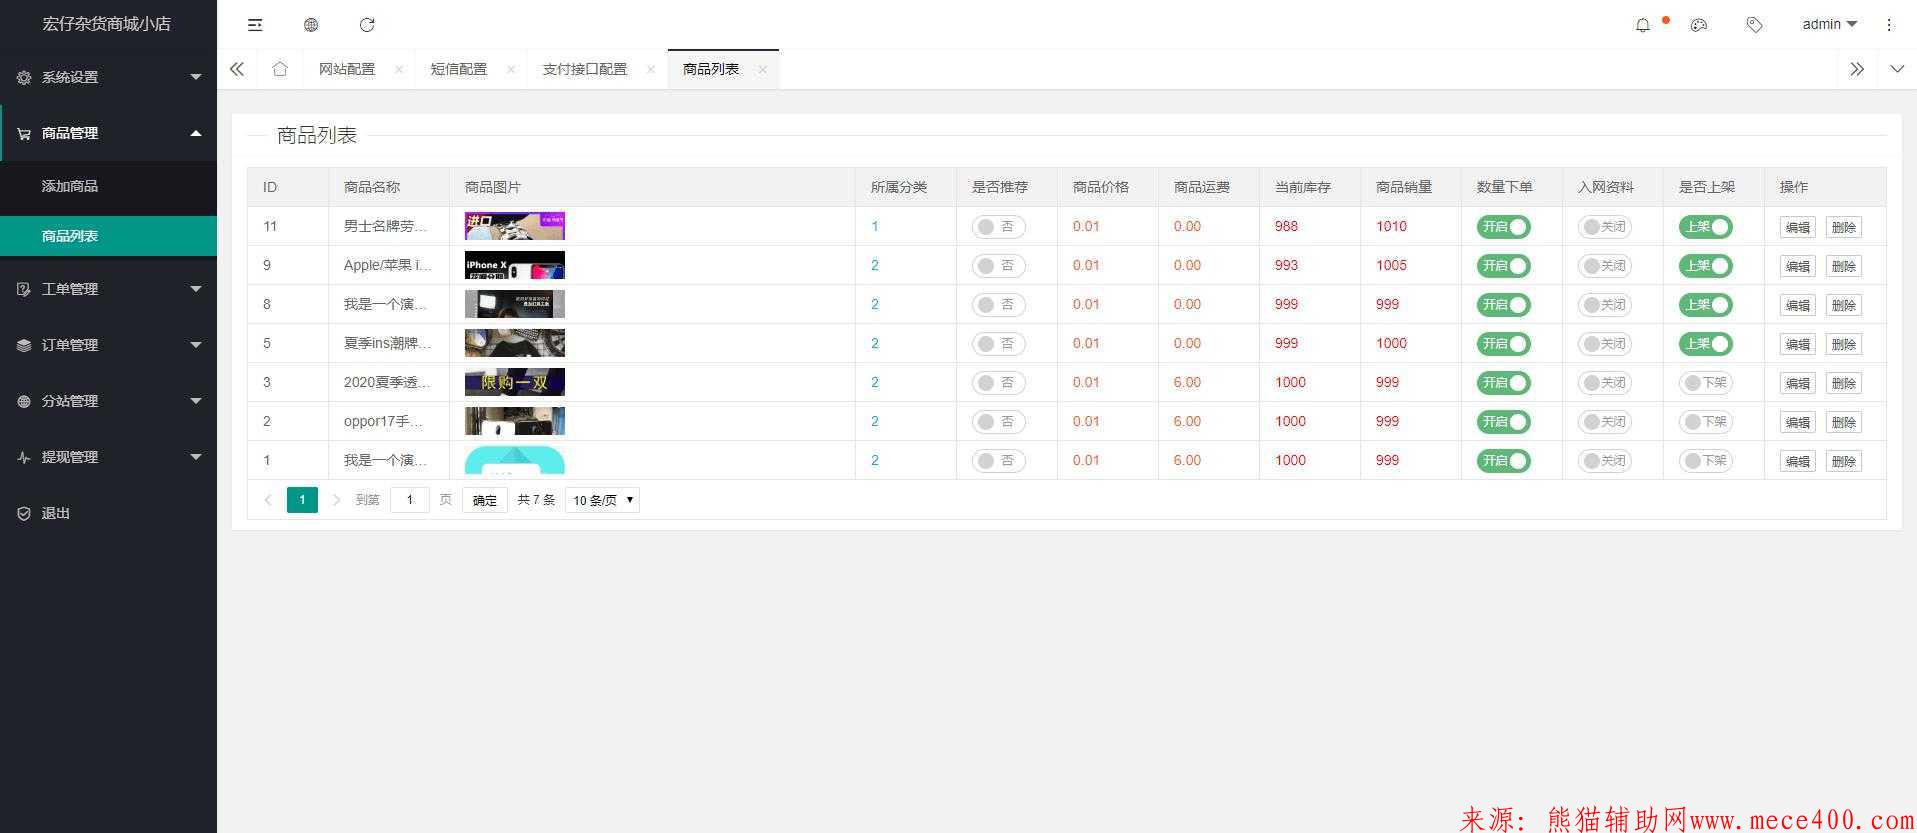Disable 上架 switch for product ID 9

[1705, 266]
